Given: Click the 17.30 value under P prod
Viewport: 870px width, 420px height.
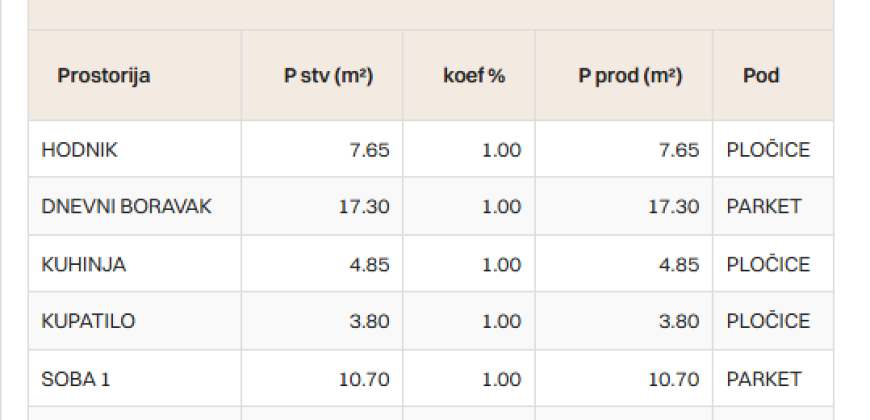Looking at the screenshot, I should pos(674,206).
